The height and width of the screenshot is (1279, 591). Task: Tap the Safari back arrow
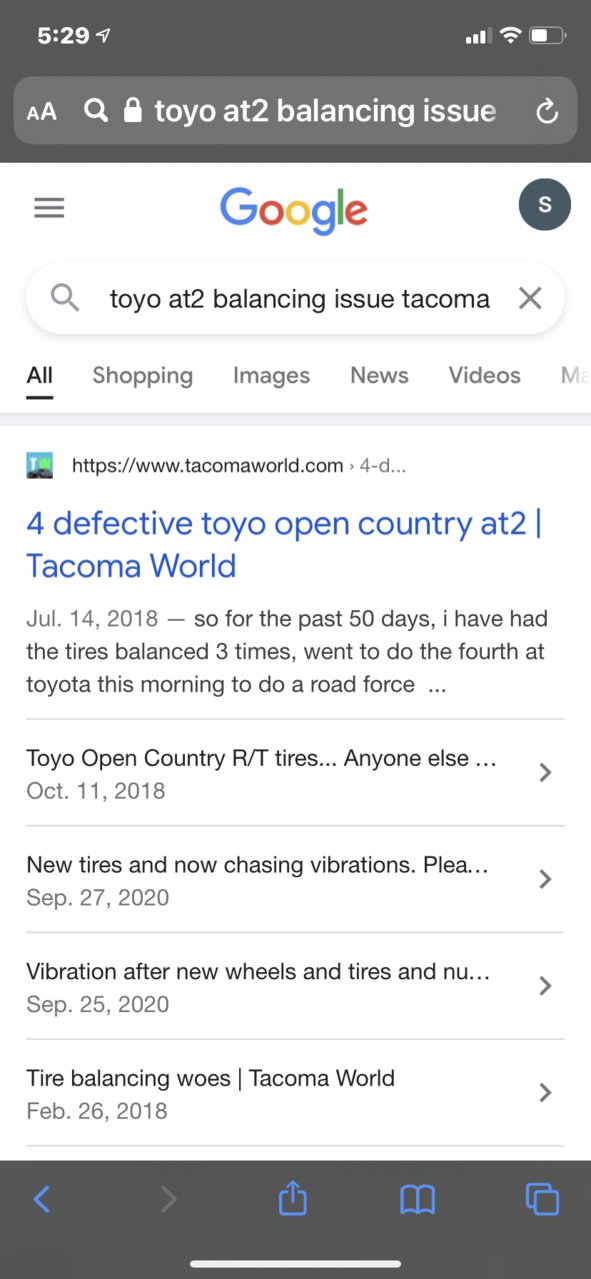tap(41, 1198)
